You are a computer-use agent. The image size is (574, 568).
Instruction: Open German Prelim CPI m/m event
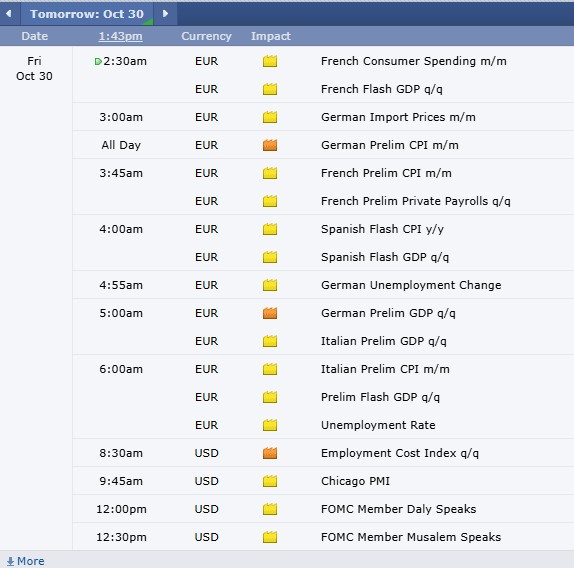(390, 145)
